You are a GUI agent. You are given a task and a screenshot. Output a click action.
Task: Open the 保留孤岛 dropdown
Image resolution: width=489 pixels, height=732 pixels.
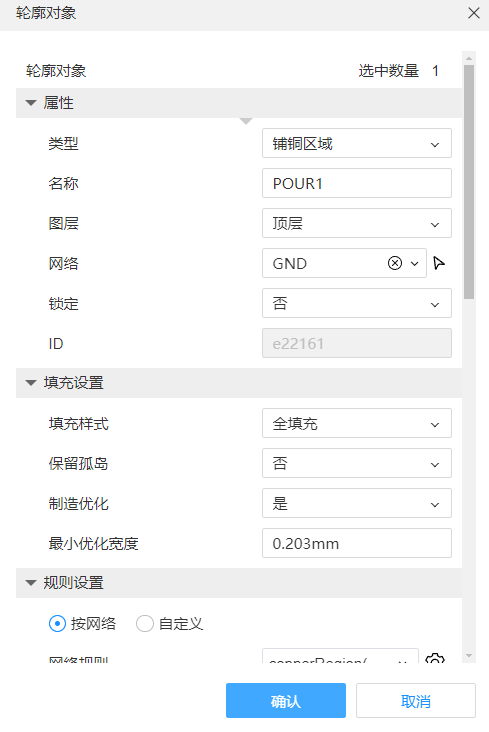click(x=357, y=464)
